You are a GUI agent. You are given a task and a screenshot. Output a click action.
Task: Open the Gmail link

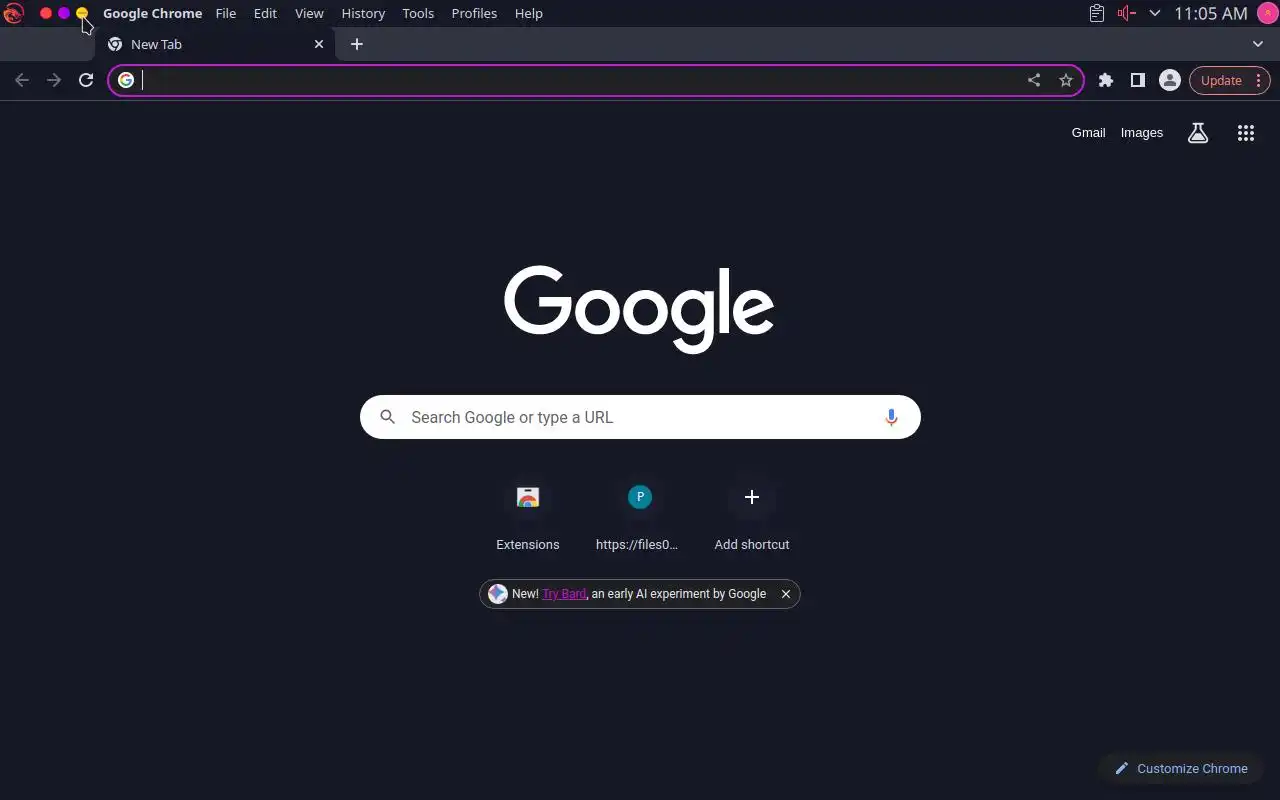tap(1088, 132)
